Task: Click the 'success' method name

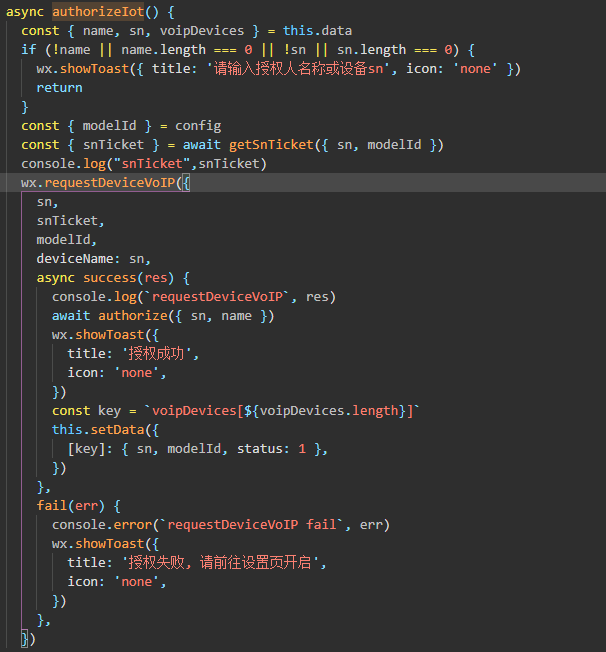Action: [110, 278]
